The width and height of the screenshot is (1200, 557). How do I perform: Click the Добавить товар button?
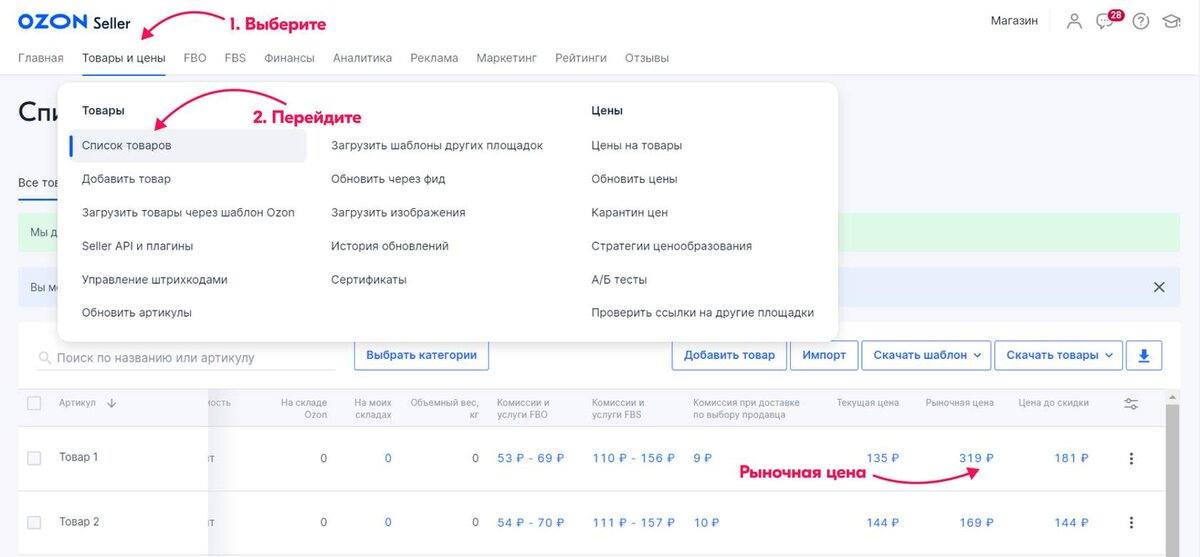click(x=729, y=355)
